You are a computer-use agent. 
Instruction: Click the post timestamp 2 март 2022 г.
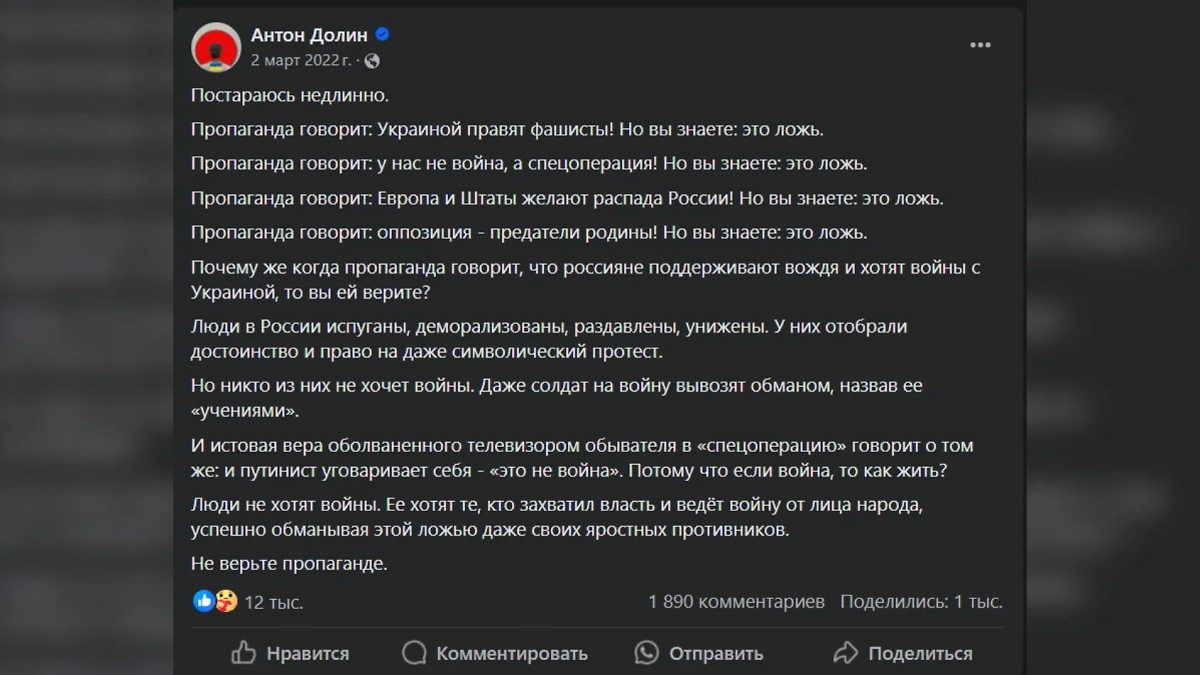coord(302,60)
